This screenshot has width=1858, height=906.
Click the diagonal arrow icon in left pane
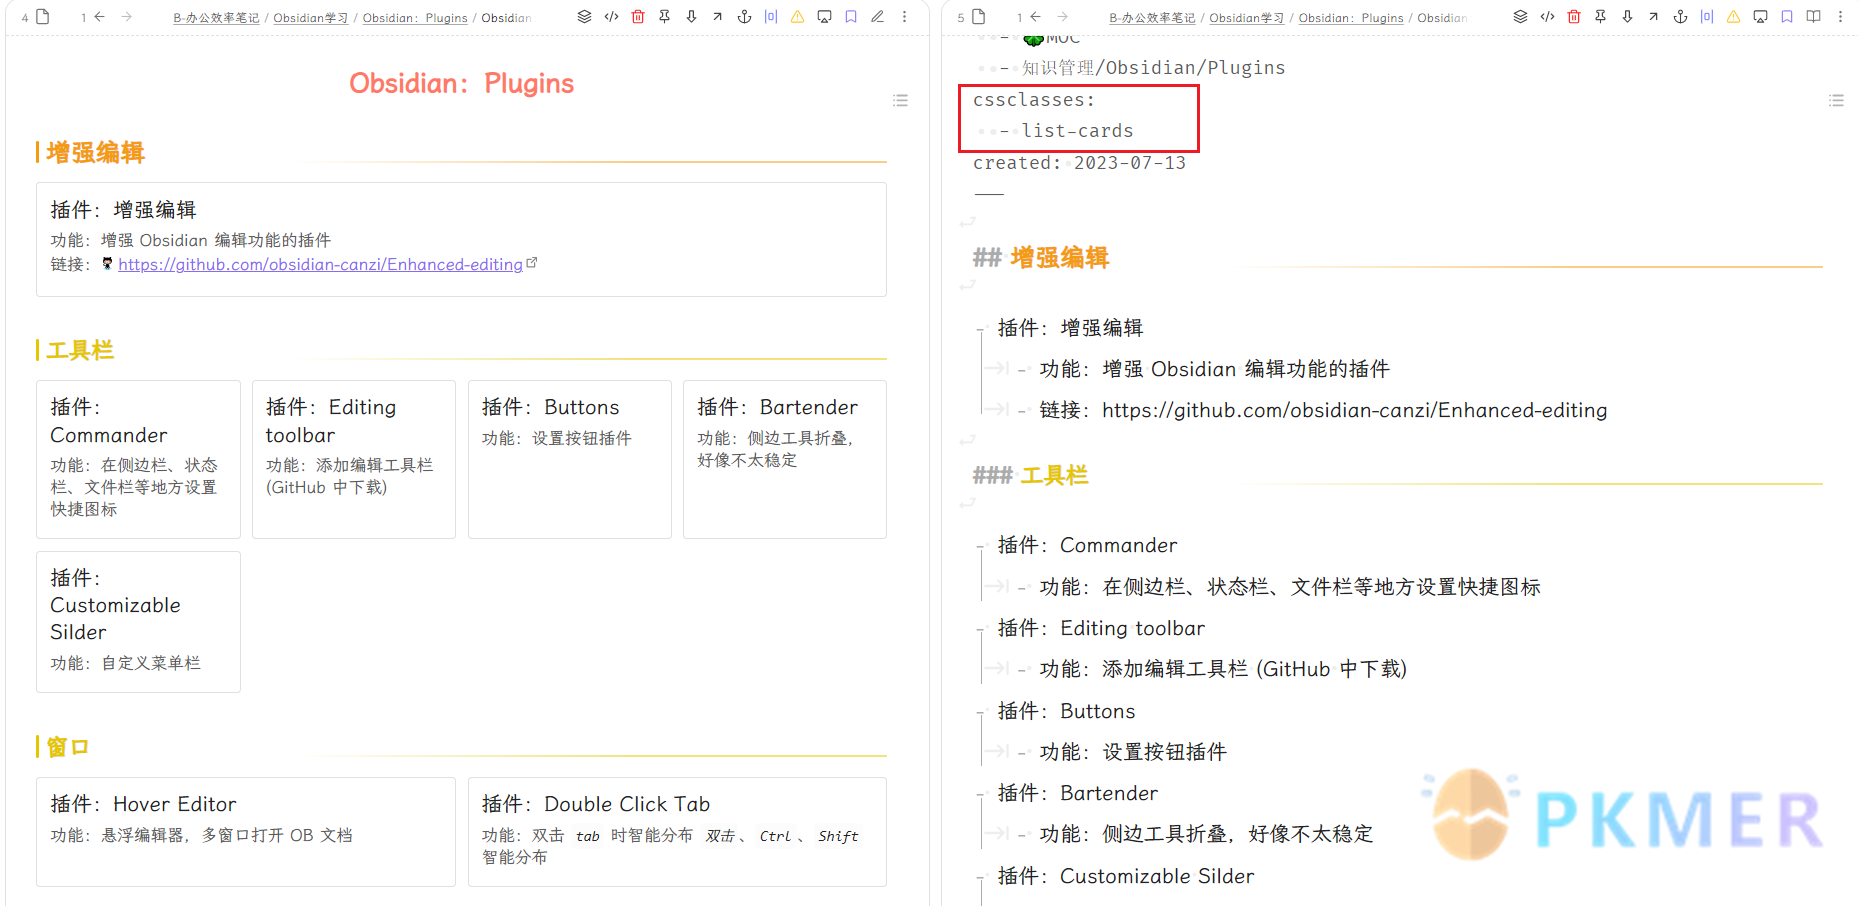[x=717, y=17]
